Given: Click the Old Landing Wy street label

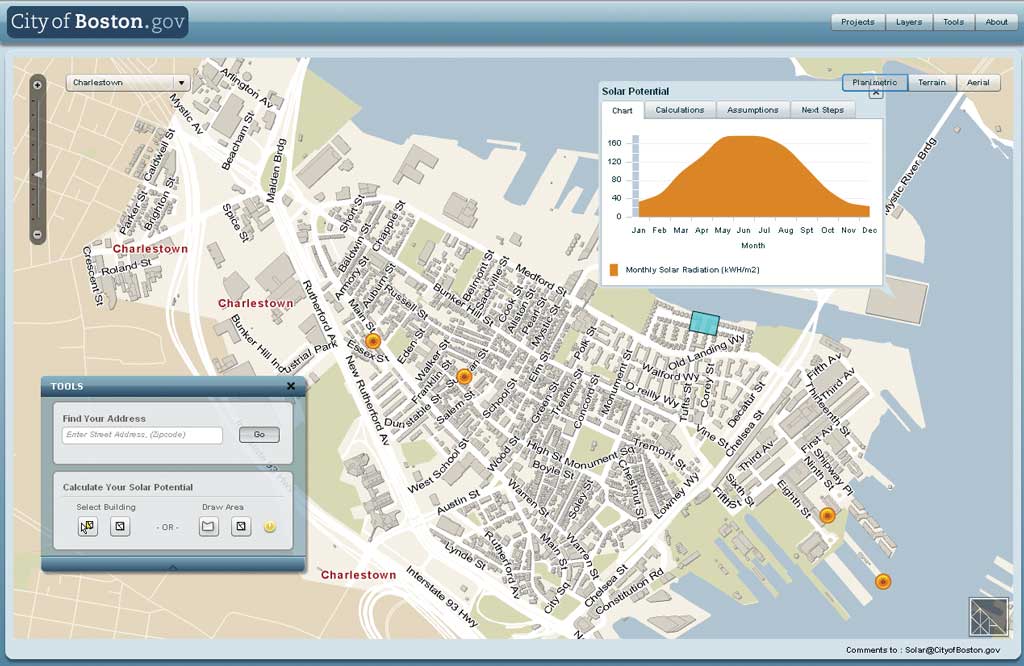Looking at the screenshot, I should (x=706, y=353).
